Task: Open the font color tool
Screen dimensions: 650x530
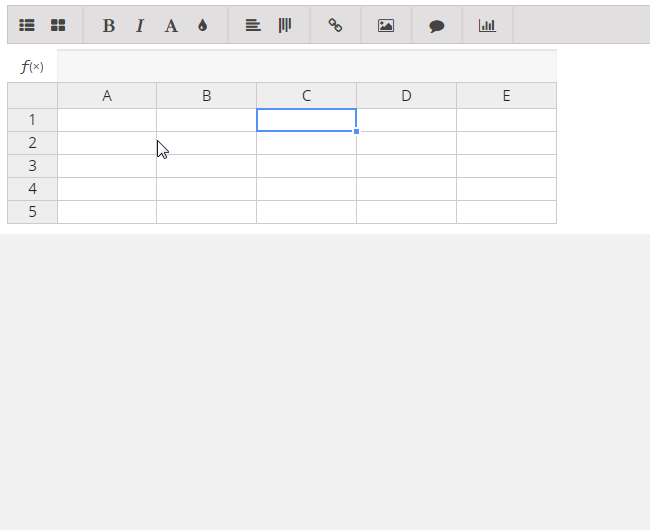Action: (171, 26)
